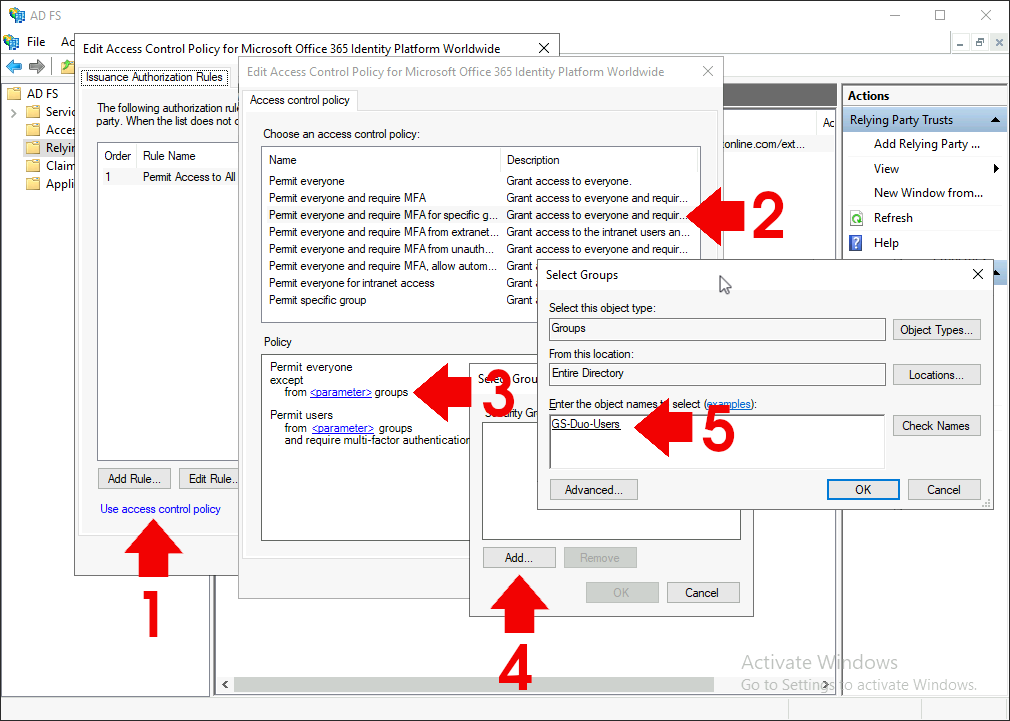Click the Description column header in policy list
Screen dimensions: 1010x721
point(600,160)
